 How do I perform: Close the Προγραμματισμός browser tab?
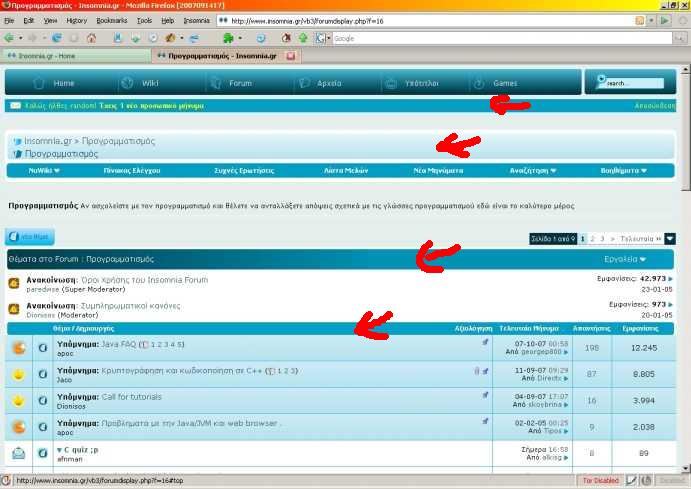click(291, 56)
